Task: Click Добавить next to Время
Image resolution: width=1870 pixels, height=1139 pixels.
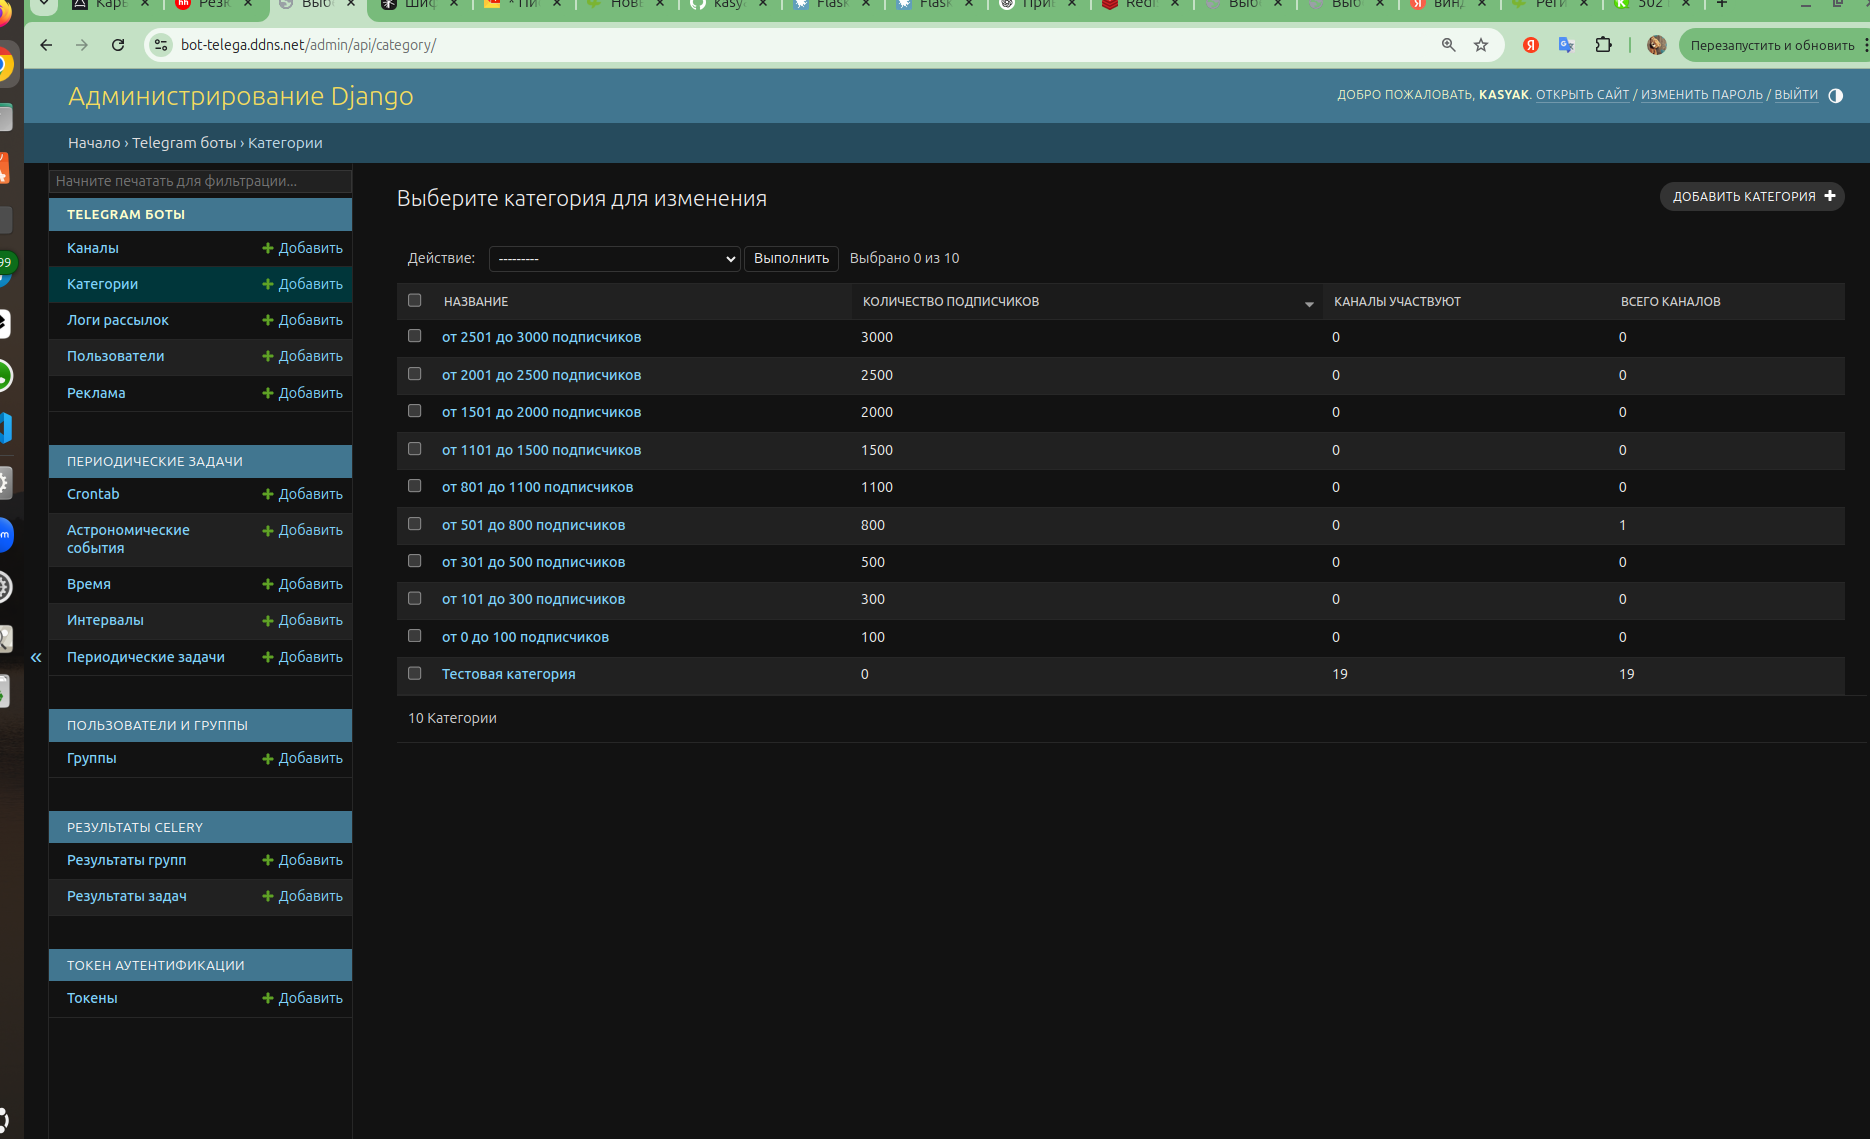Action: (302, 584)
